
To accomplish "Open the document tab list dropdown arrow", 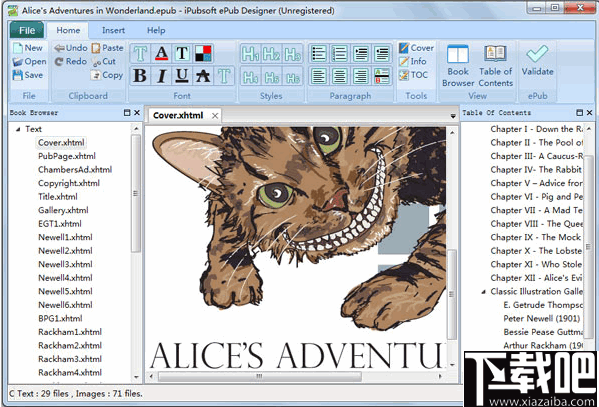I will coord(453,116).
